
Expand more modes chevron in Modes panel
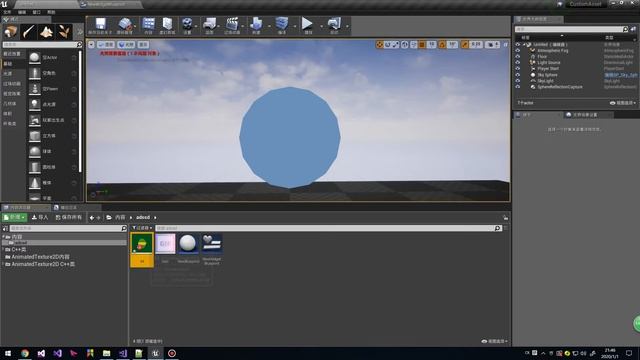pos(79,32)
